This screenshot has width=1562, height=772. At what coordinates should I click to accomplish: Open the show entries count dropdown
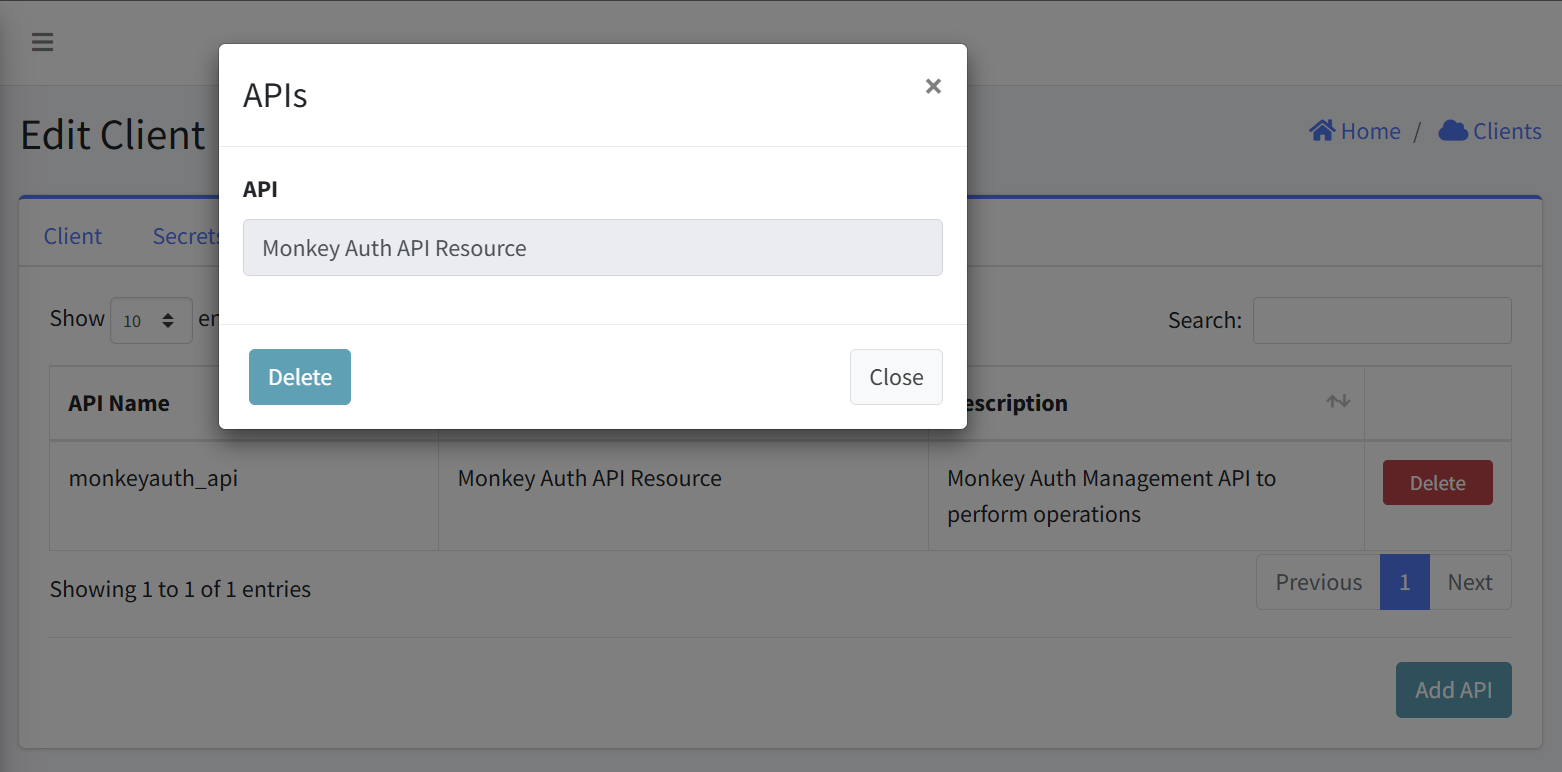pos(151,321)
